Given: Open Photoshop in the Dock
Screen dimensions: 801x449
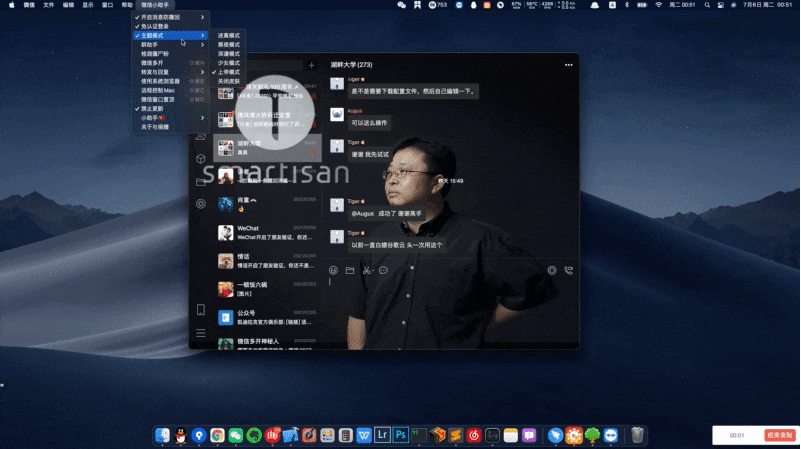Looking at the screenshot, I should [400, 435].
